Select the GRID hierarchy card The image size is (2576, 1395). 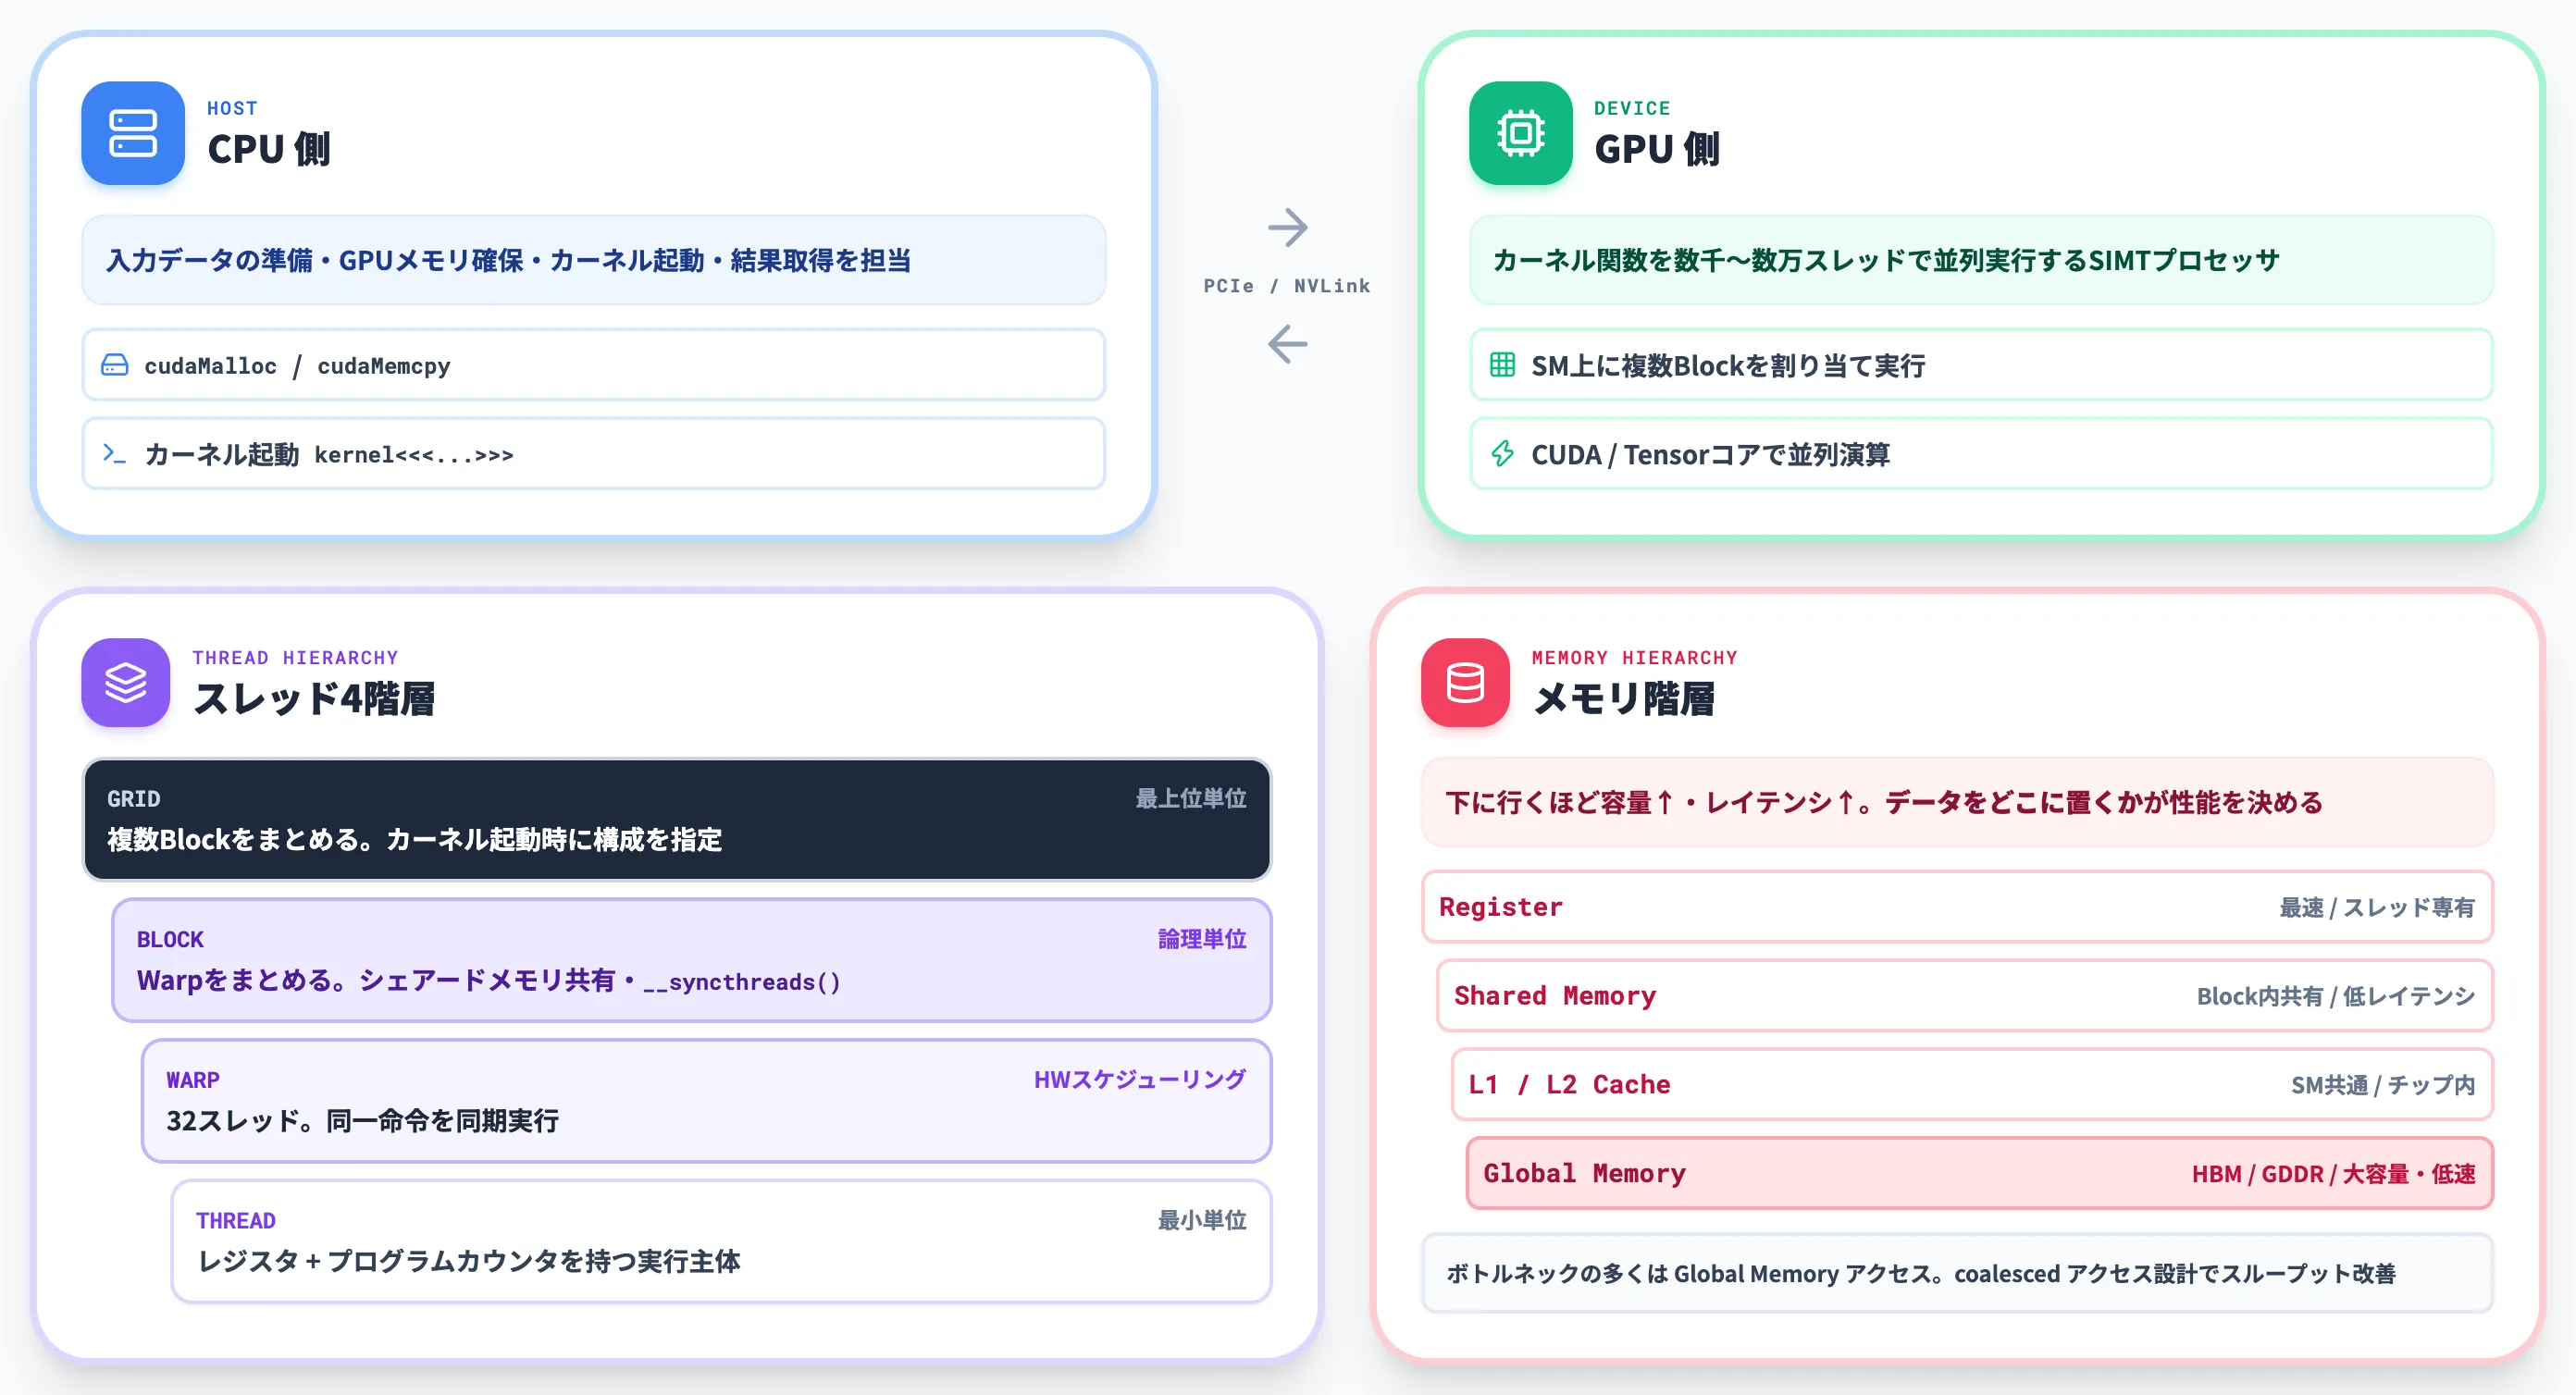(677, 819)
